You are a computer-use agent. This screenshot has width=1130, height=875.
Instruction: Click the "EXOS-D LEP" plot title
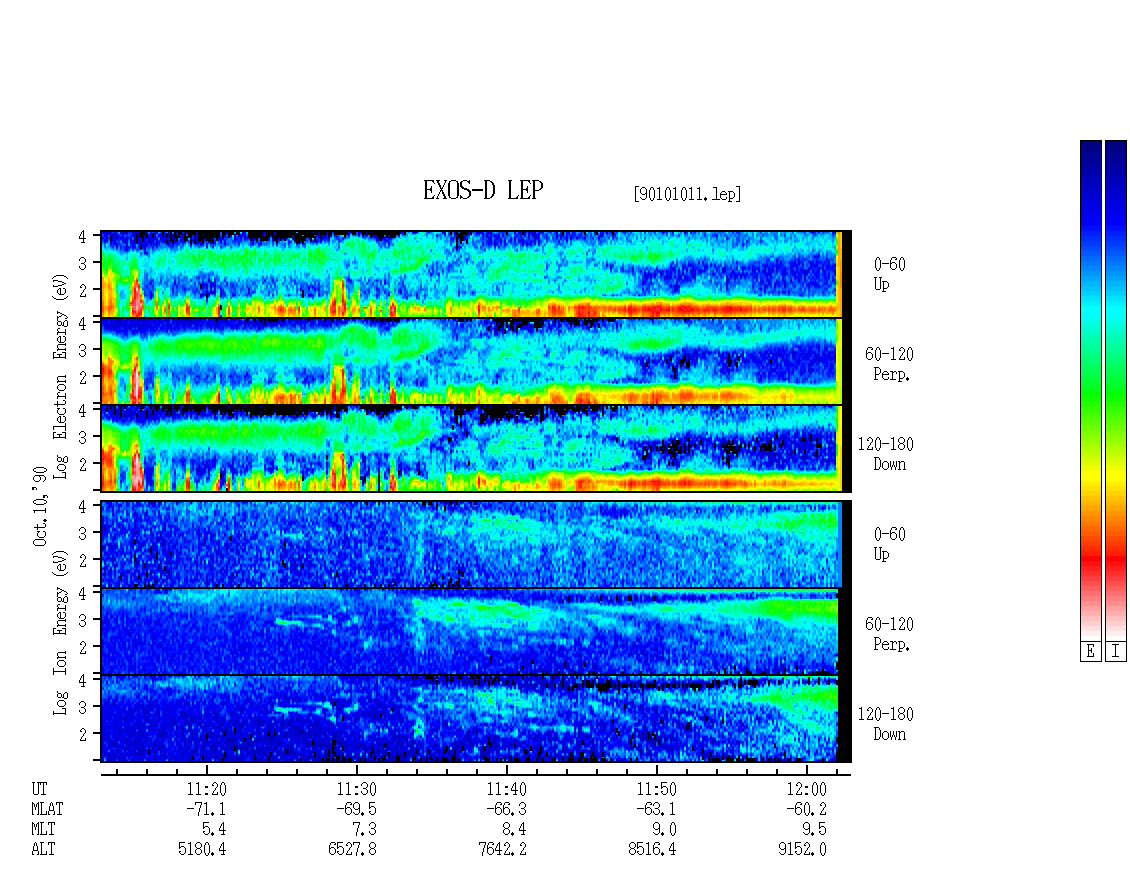coord(483,190)
